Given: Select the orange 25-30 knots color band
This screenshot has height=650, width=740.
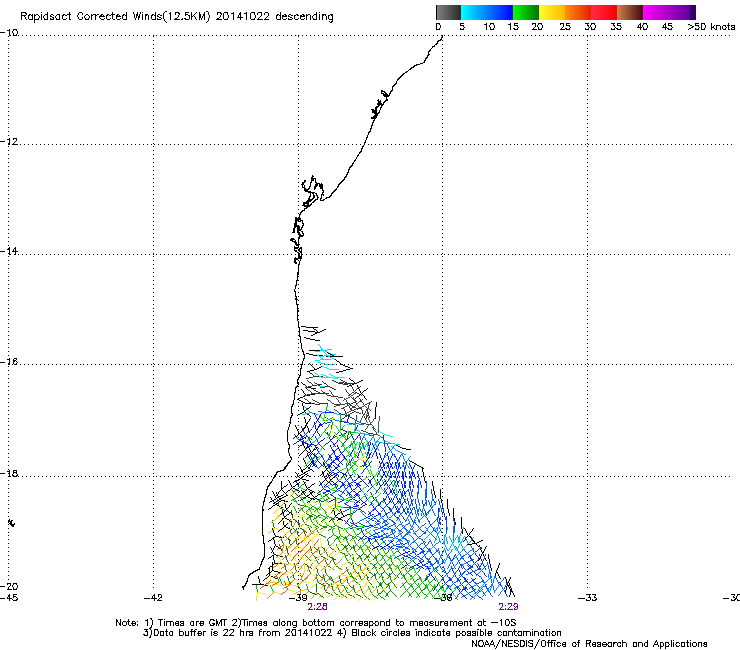Looking at the screenshot, I should pos(578,12).
